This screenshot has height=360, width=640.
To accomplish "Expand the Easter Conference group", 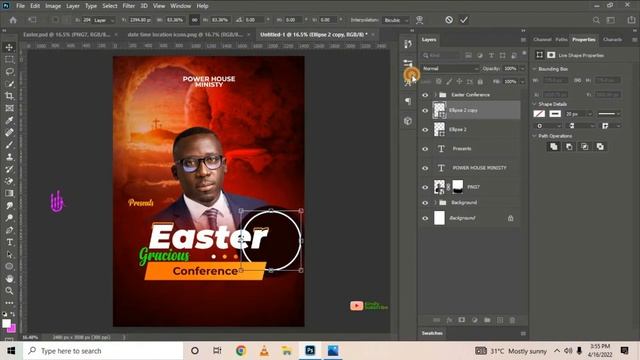I will (435, 95).
